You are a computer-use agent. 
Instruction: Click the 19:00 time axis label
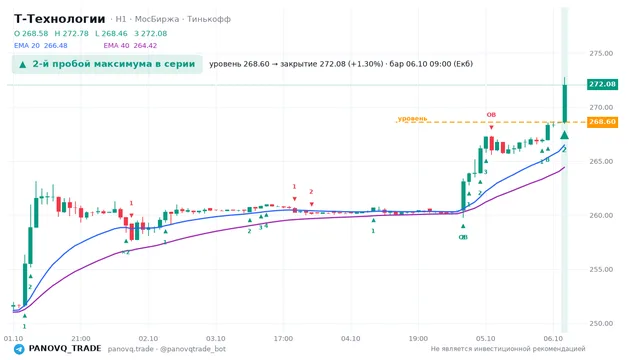[x=418, y=338]
